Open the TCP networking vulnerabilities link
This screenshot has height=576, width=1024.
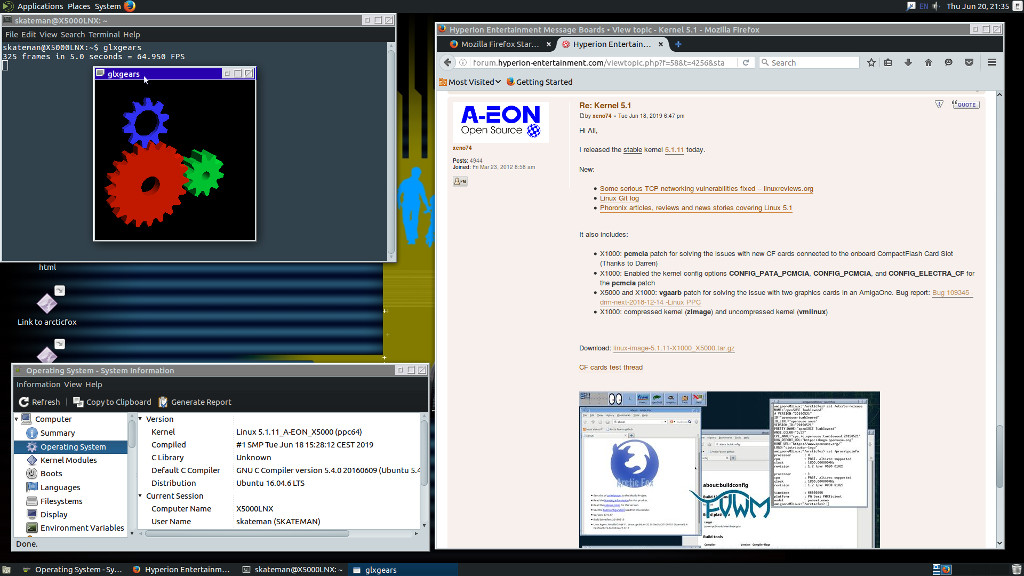[x=707, y=189]
